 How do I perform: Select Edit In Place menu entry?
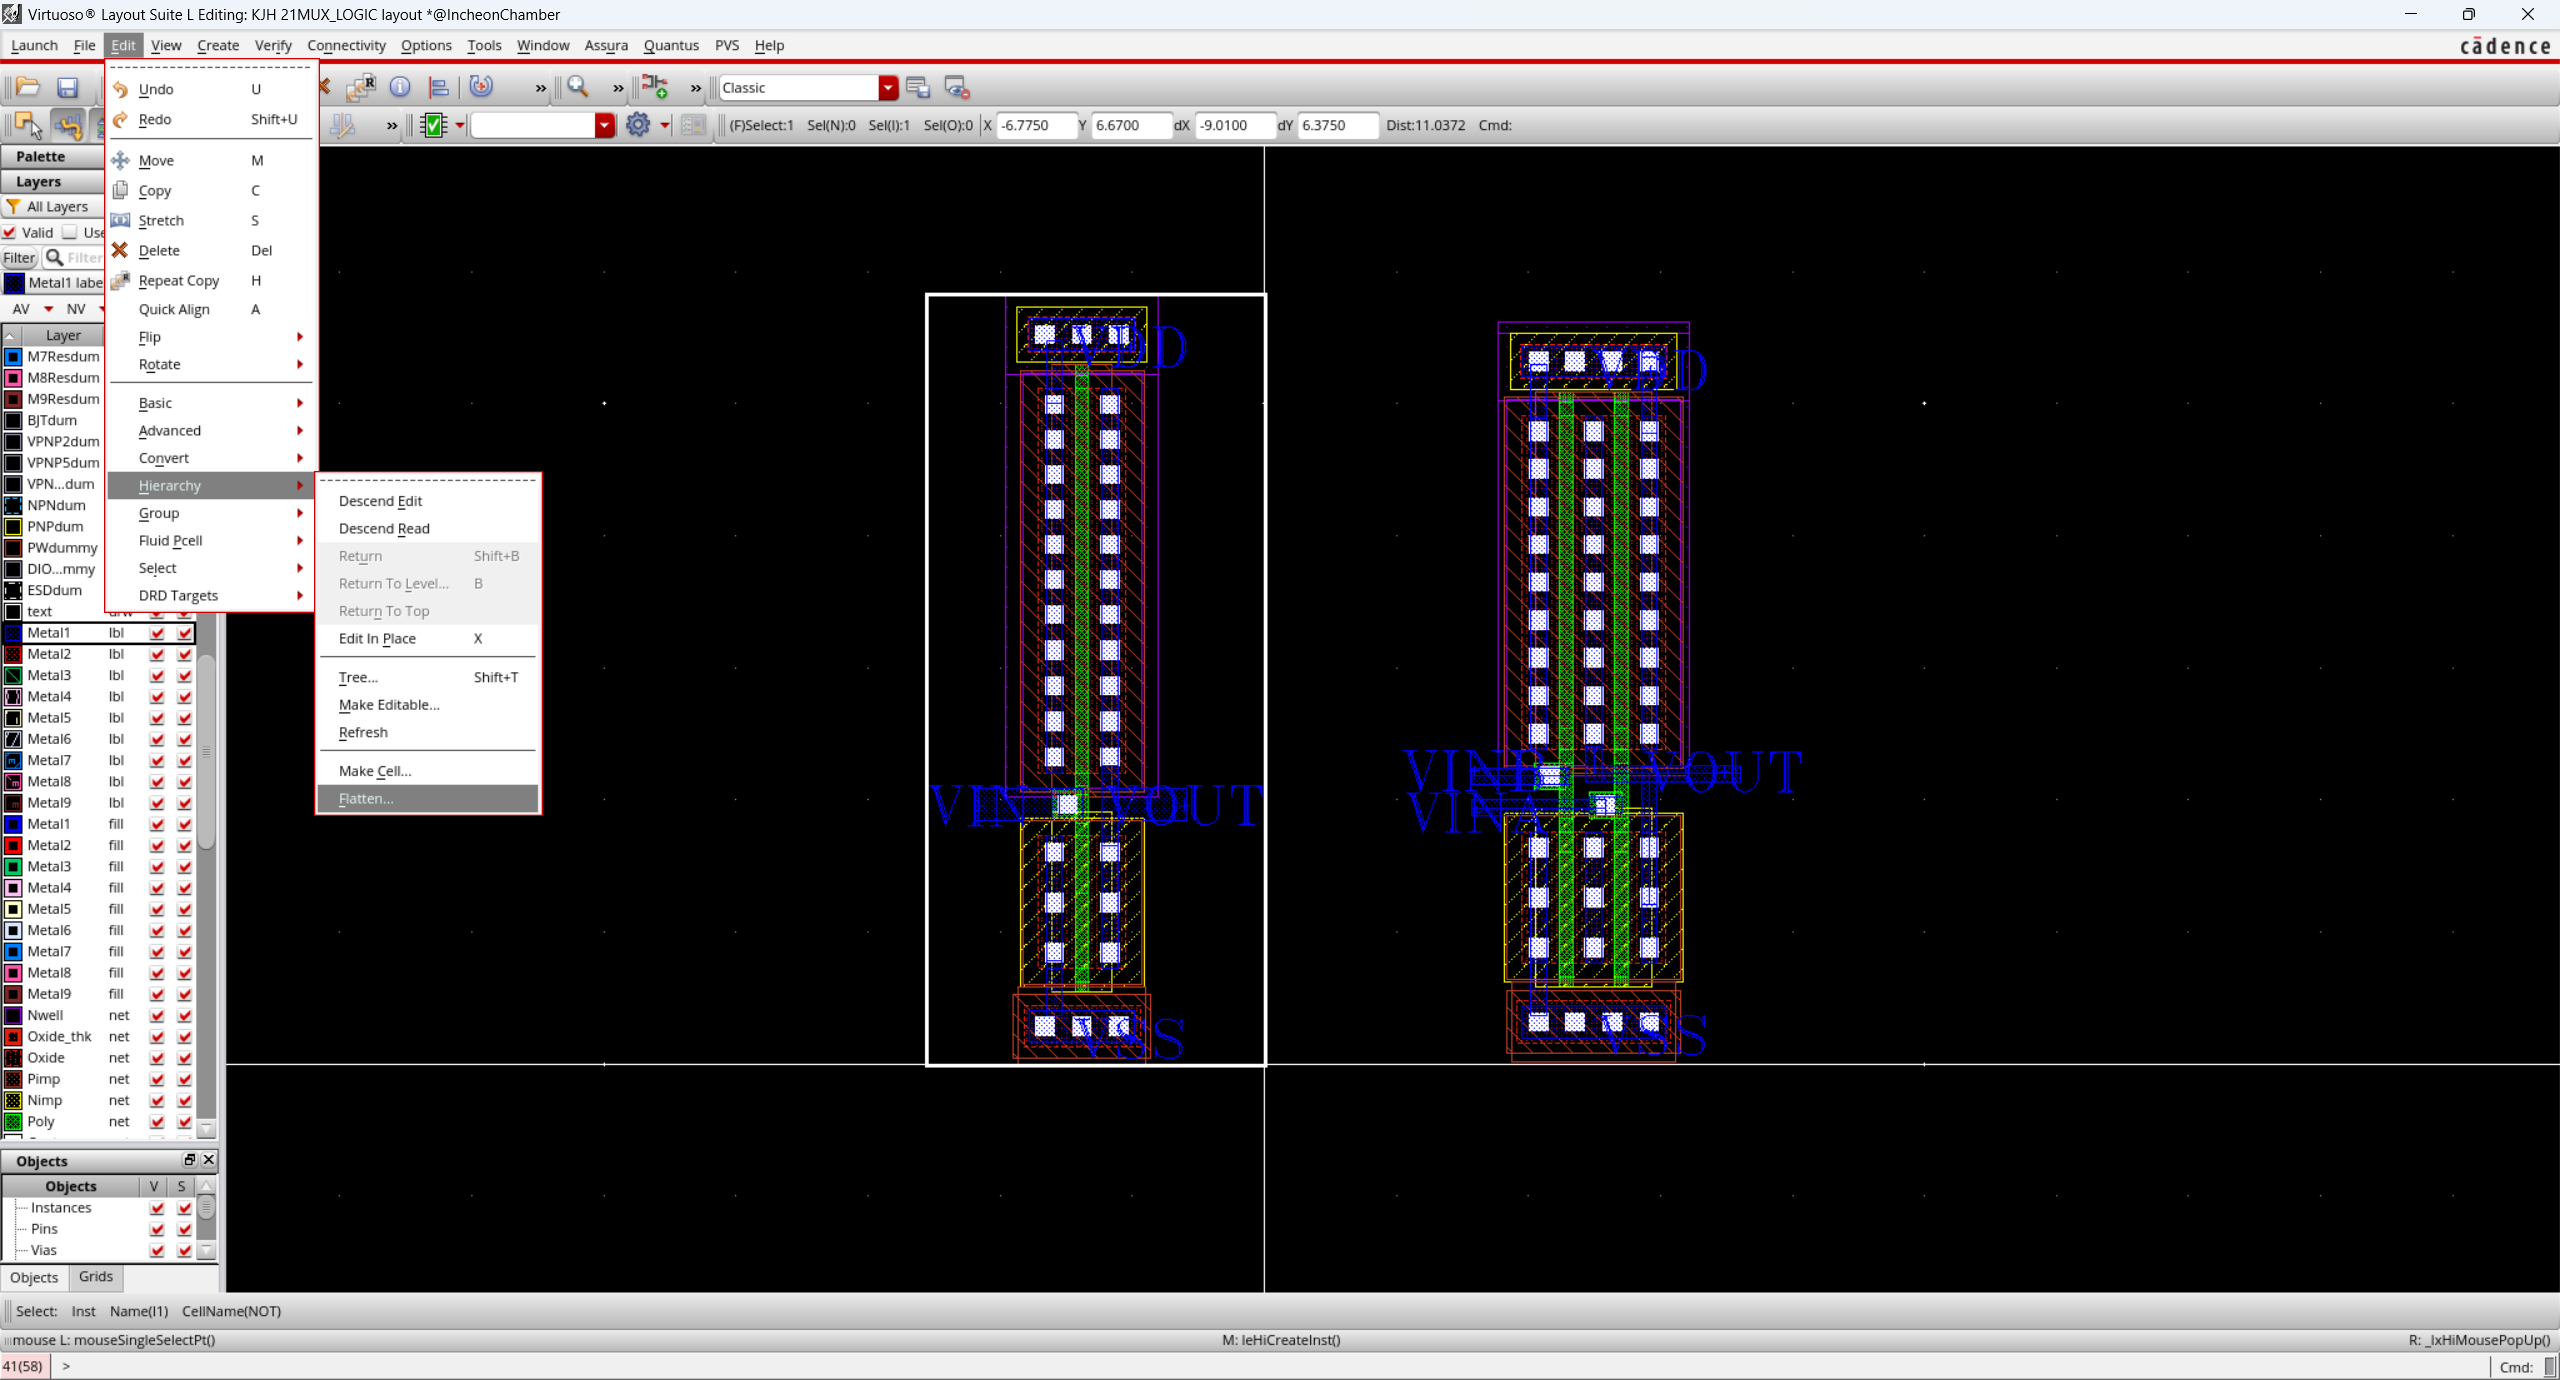[428, 638]
